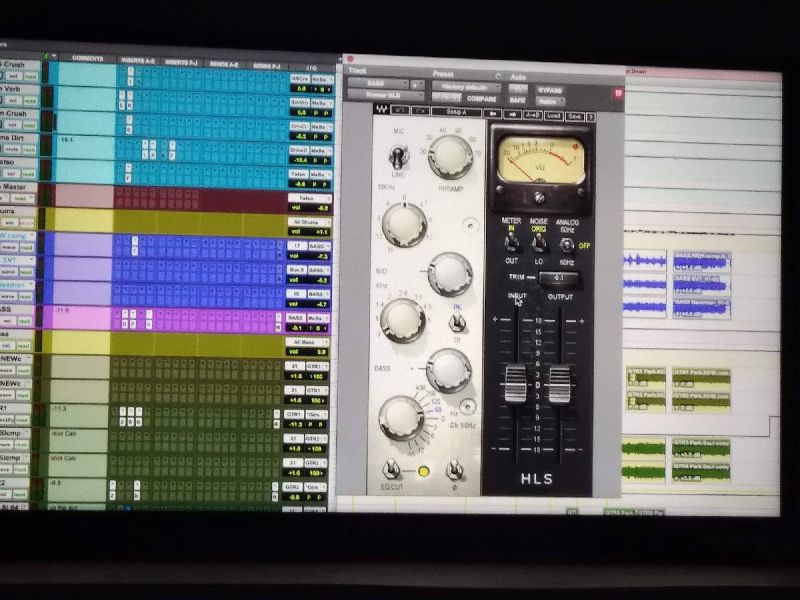Open the Waves help question mark
The image size is (800, 600).
(590, 117)
